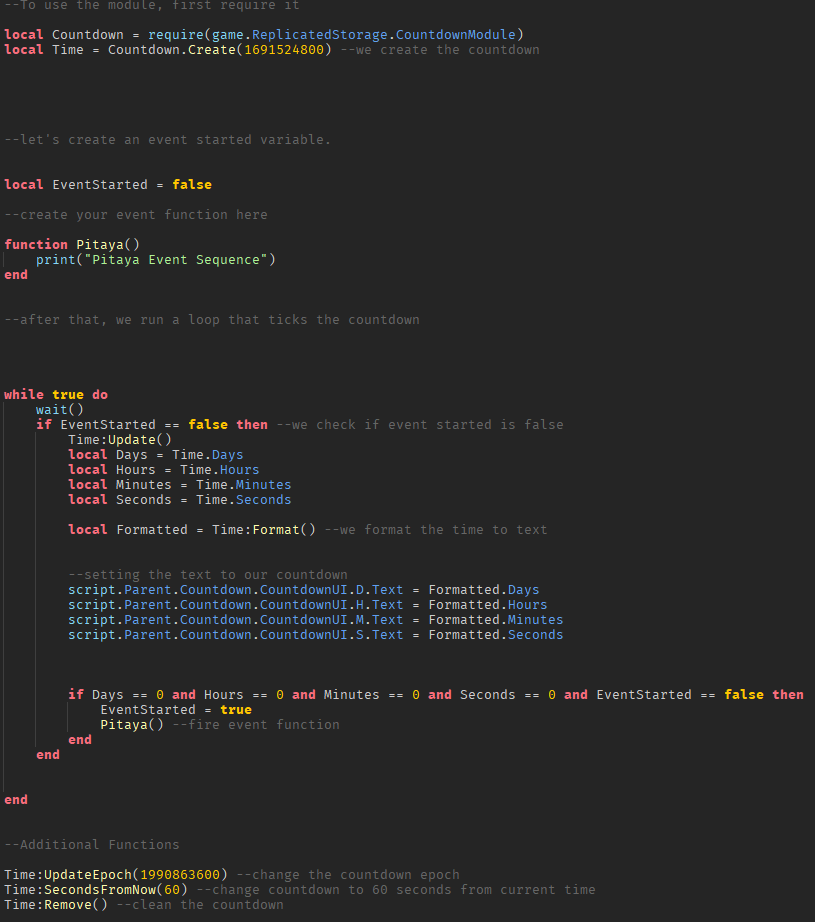This screenshot has width=815, height=922.
Task: Click the comment "--setting the text to our countdown"
Action: pyautogui.click(x=208, y=574)
